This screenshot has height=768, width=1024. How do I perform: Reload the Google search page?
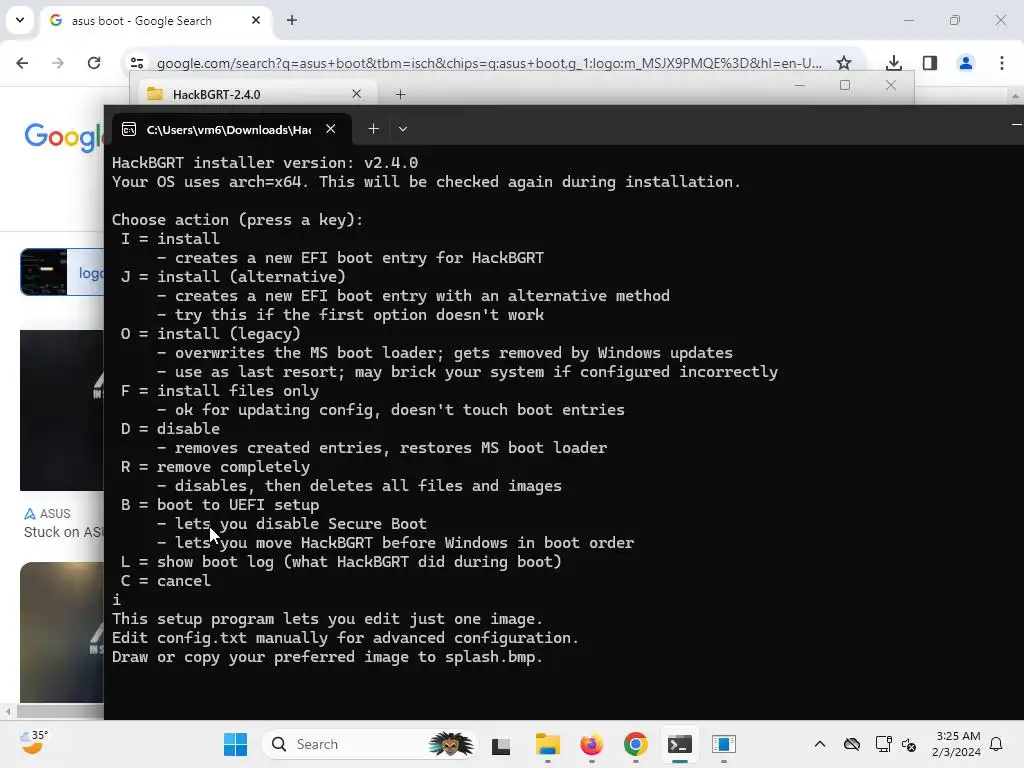[94, 63]
